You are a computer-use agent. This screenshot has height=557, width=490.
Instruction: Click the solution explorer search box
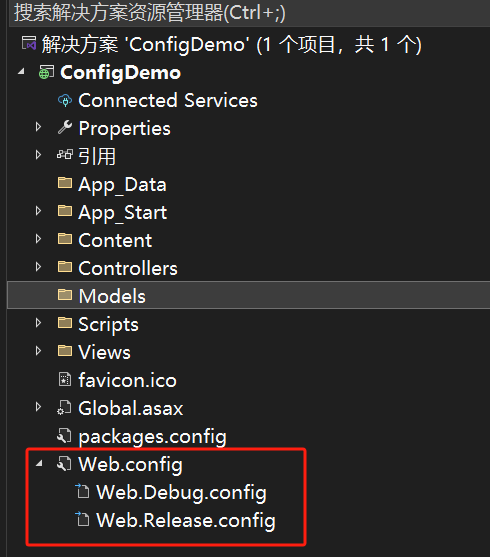click(249, 13)
